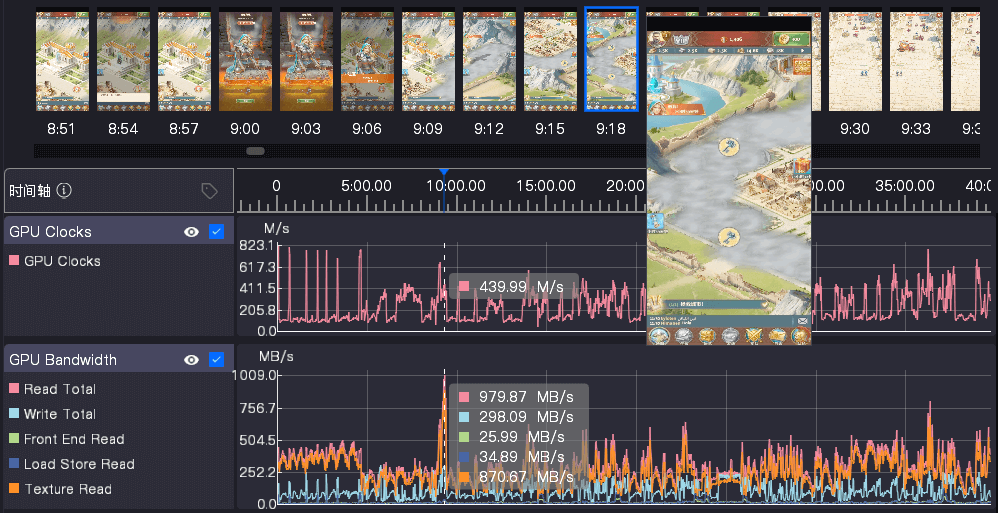Click the orange Texture Read legend swatch
This screenshot has height=513, width=998.
(x=14, y=488)
